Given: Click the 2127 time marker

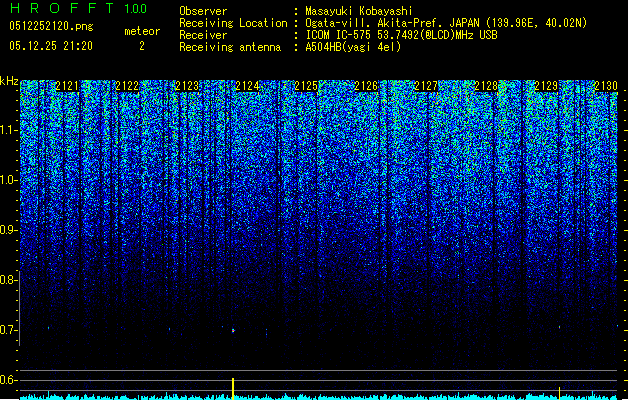Looking at the screenshot, I should (426, 86).
